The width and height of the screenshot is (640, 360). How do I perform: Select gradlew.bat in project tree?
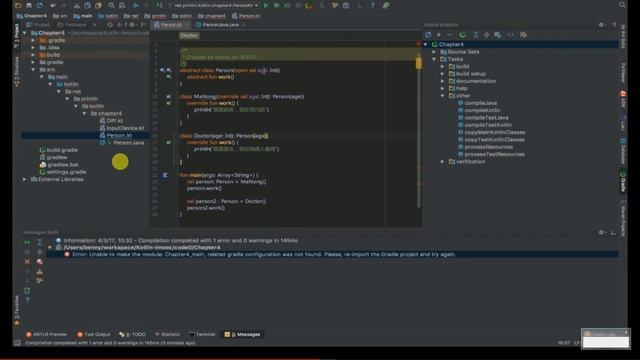pos(62,165)
